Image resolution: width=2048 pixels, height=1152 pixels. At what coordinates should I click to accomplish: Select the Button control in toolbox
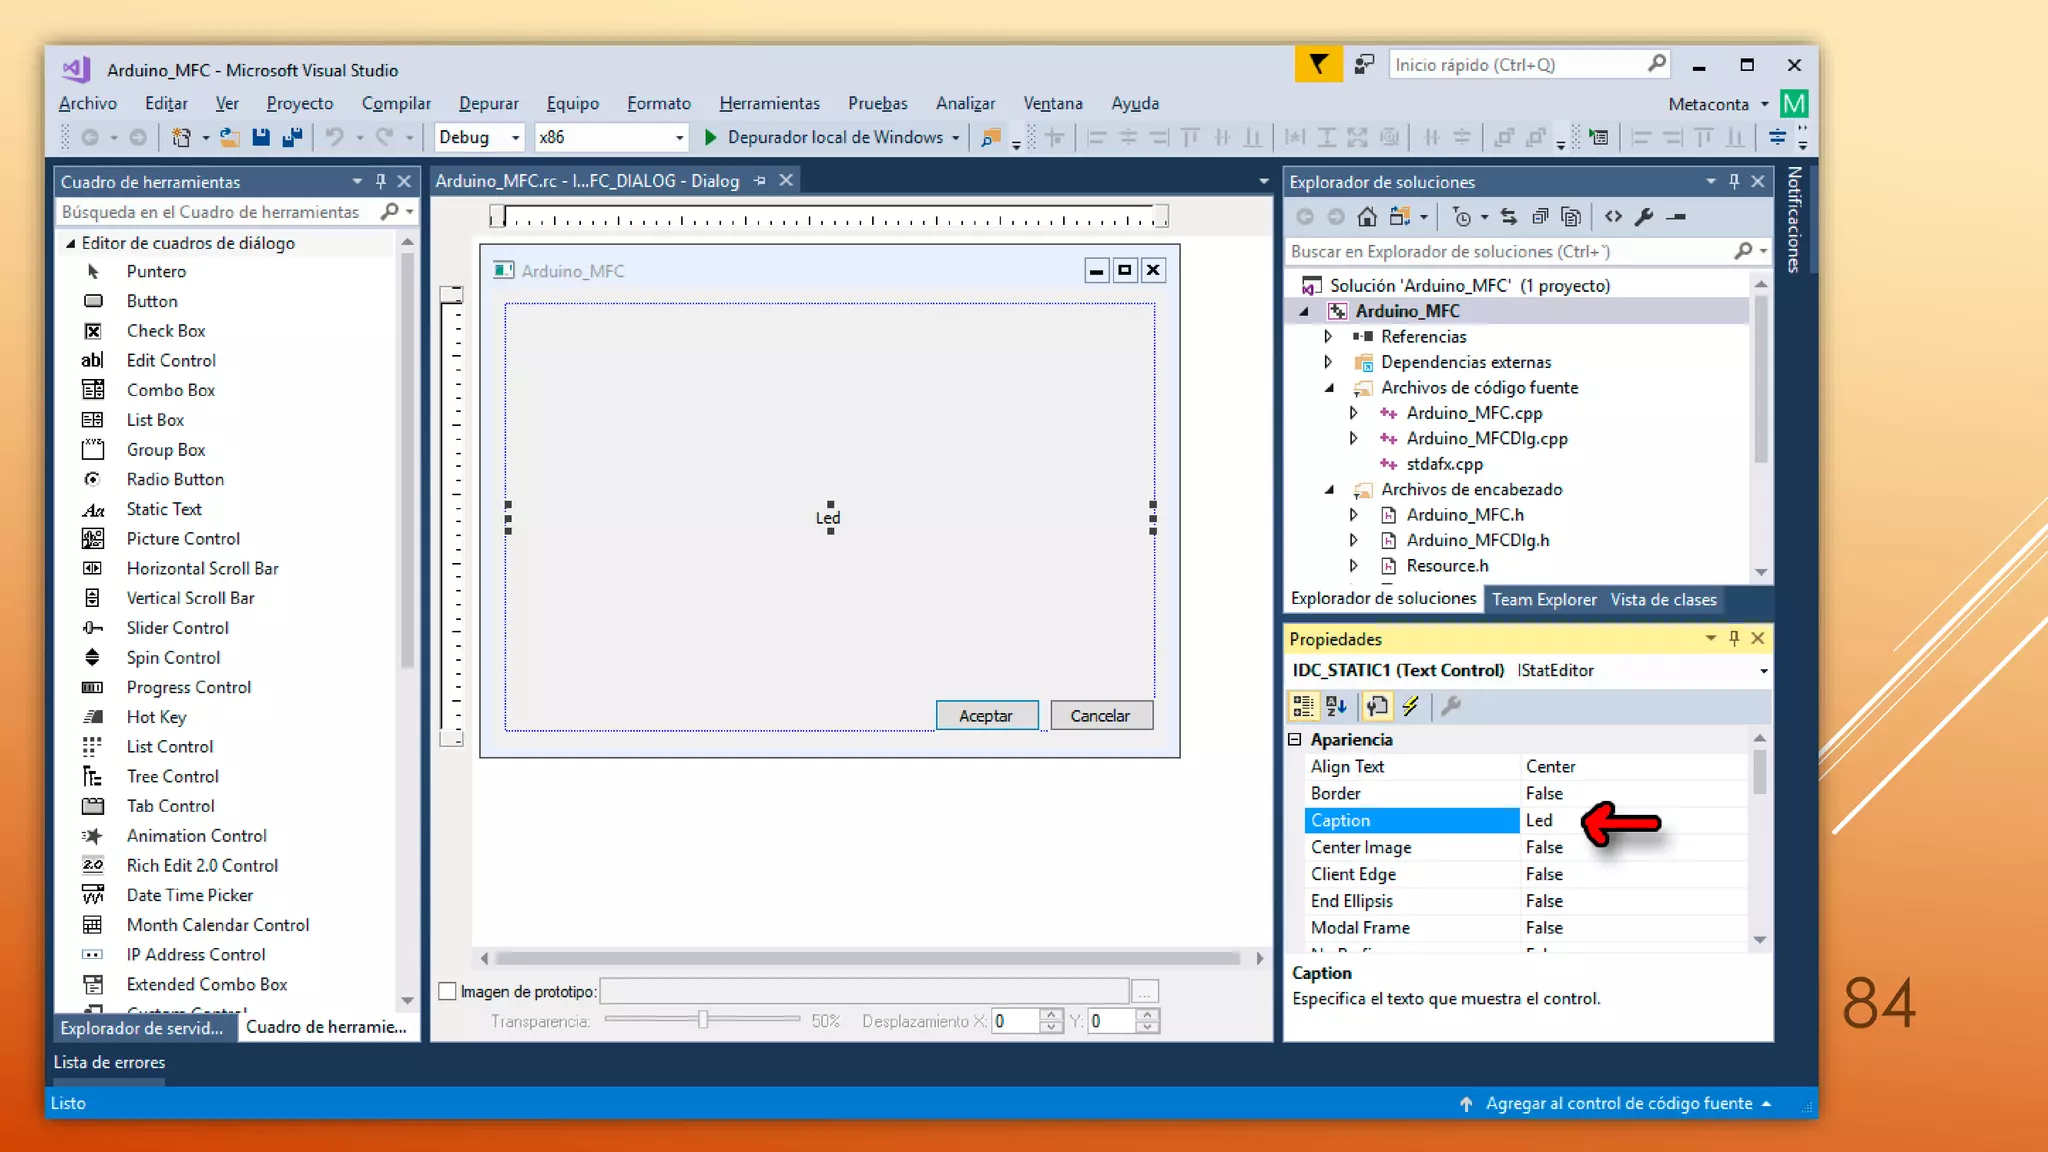(x=152, y=301)
